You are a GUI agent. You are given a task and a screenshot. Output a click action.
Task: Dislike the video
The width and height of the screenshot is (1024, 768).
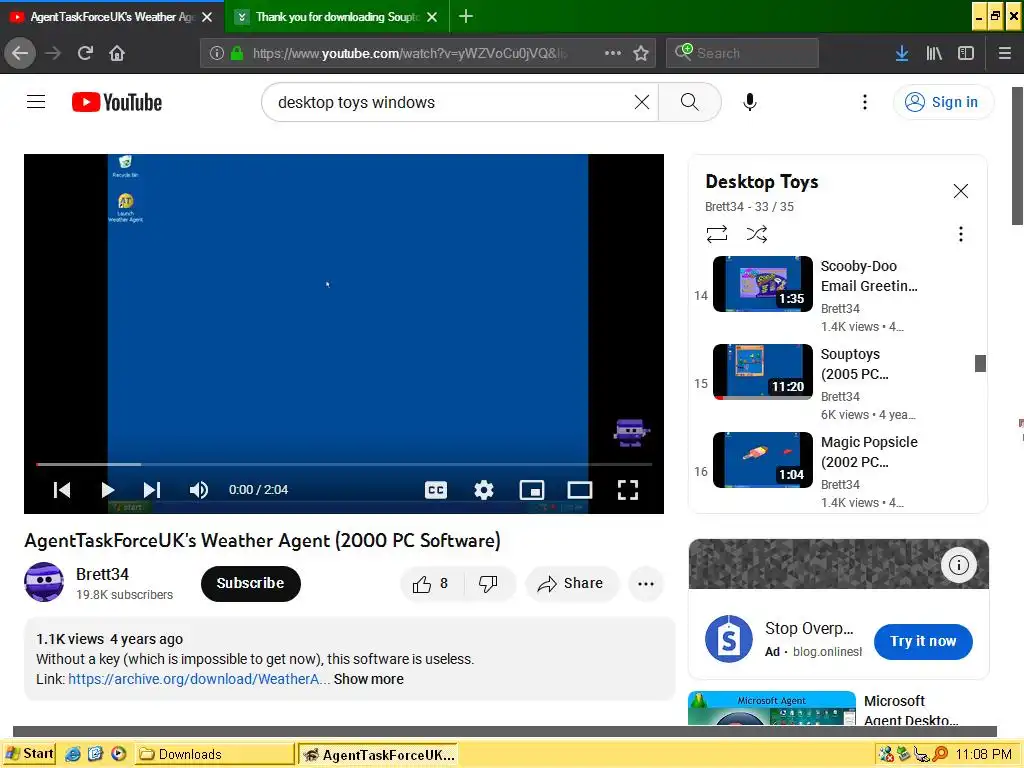pos(488,583)
